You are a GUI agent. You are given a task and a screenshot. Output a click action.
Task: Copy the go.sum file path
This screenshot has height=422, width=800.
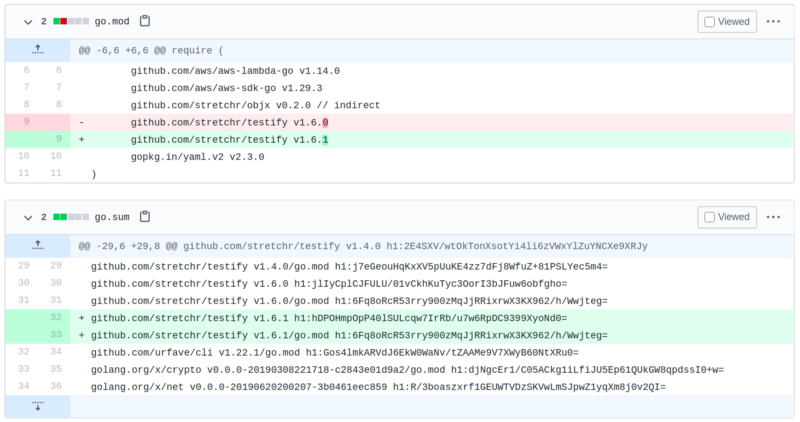pos(145,216)
